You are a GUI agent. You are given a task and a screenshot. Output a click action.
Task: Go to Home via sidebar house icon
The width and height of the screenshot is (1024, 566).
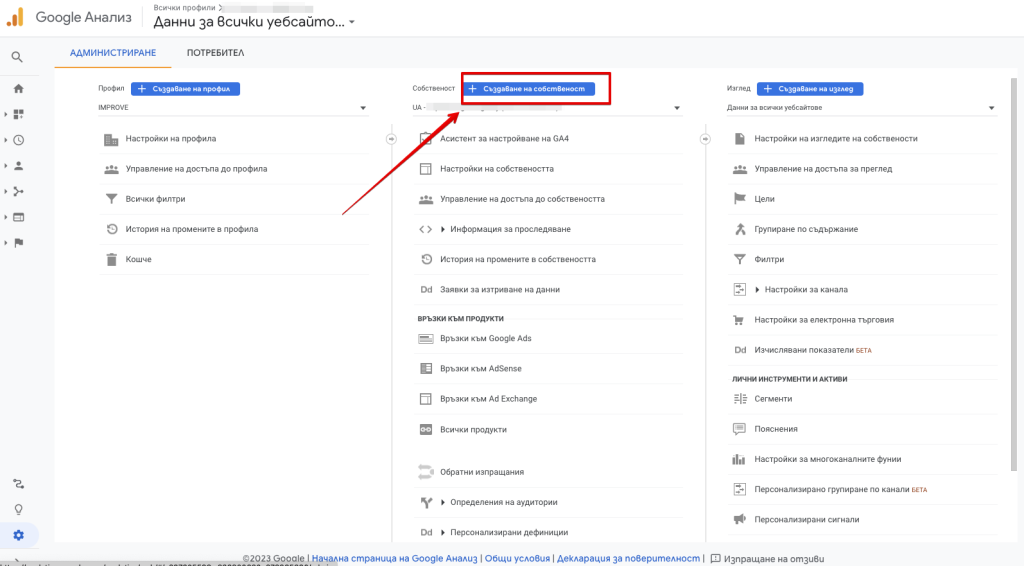point(18,88)
